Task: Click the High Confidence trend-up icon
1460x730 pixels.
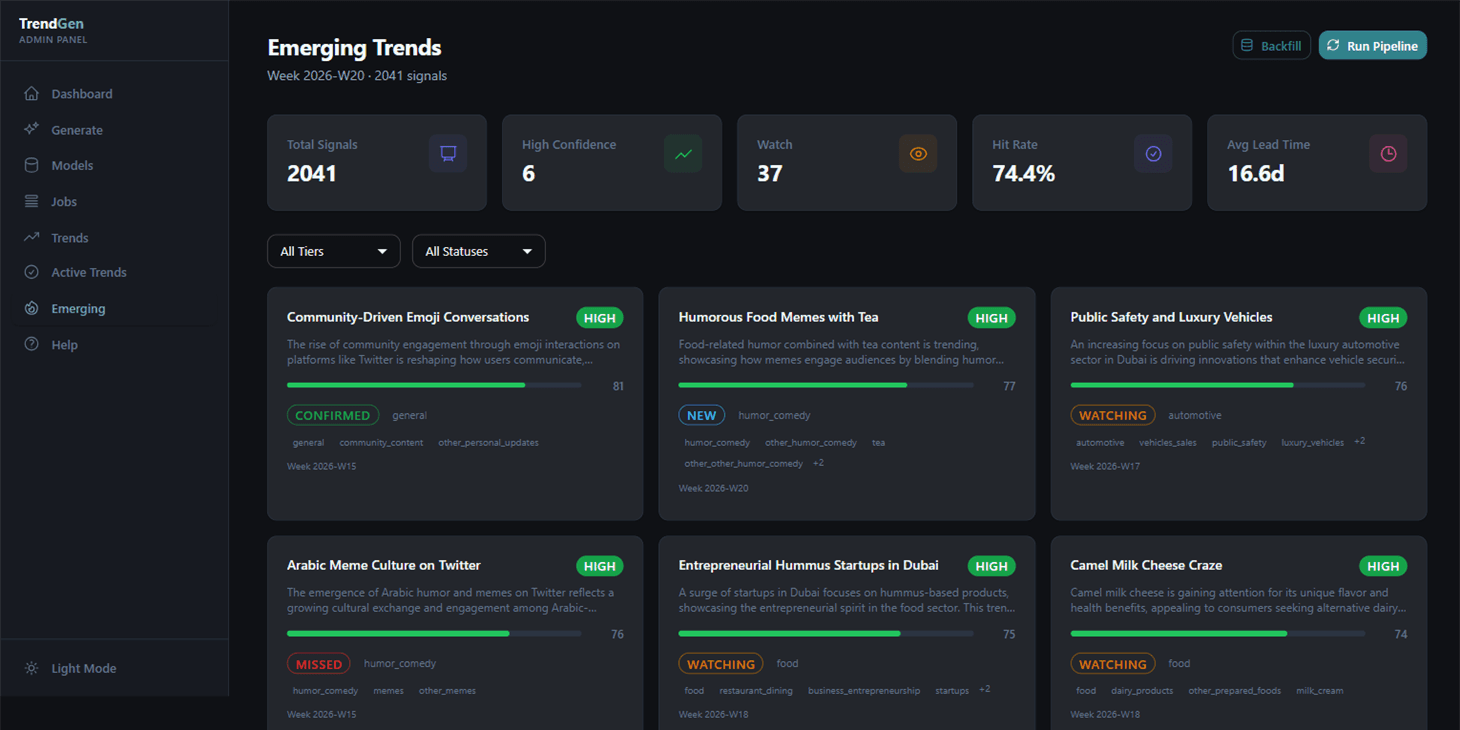Action: (683, 154)
